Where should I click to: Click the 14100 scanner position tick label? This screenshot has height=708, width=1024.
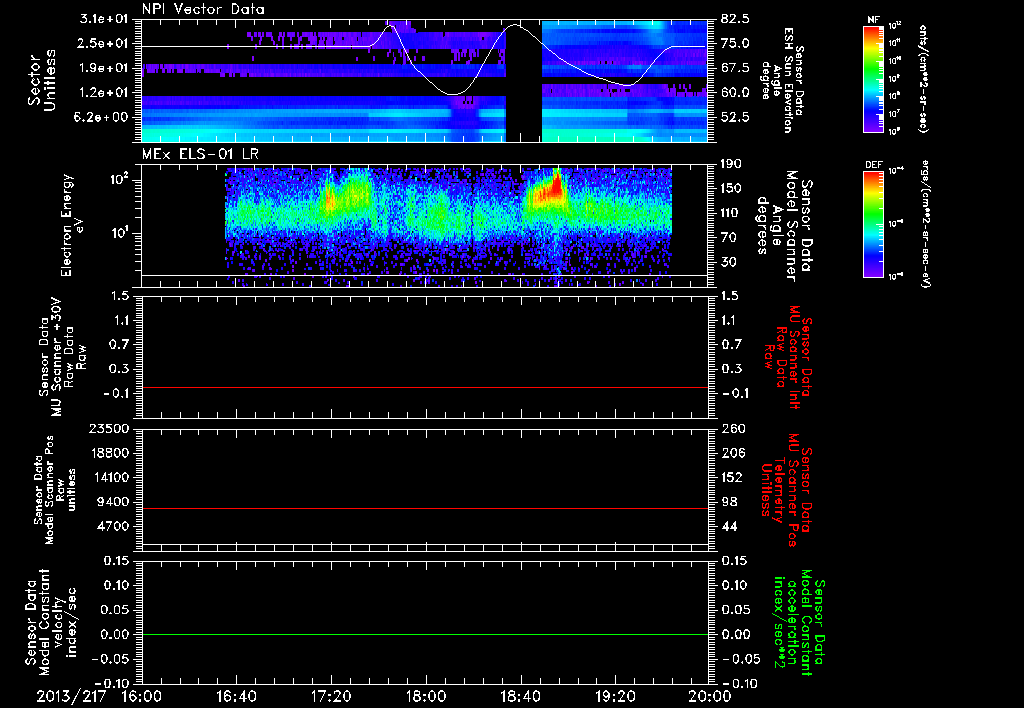coord(108,477)
